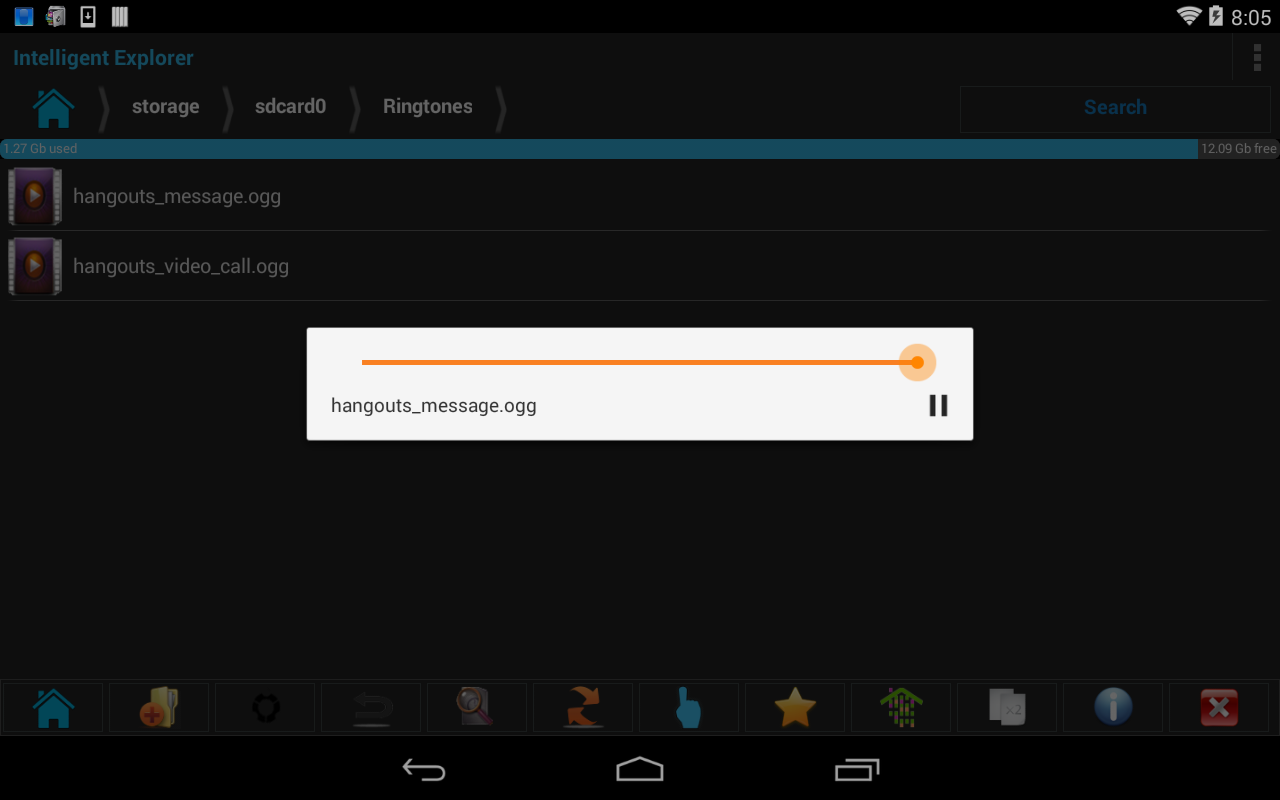The width and height of the screenshot is (1280, 800).
Task: Tap the blue pointing hand select icon
Action: pyautogui.click(x=689, y=708)
